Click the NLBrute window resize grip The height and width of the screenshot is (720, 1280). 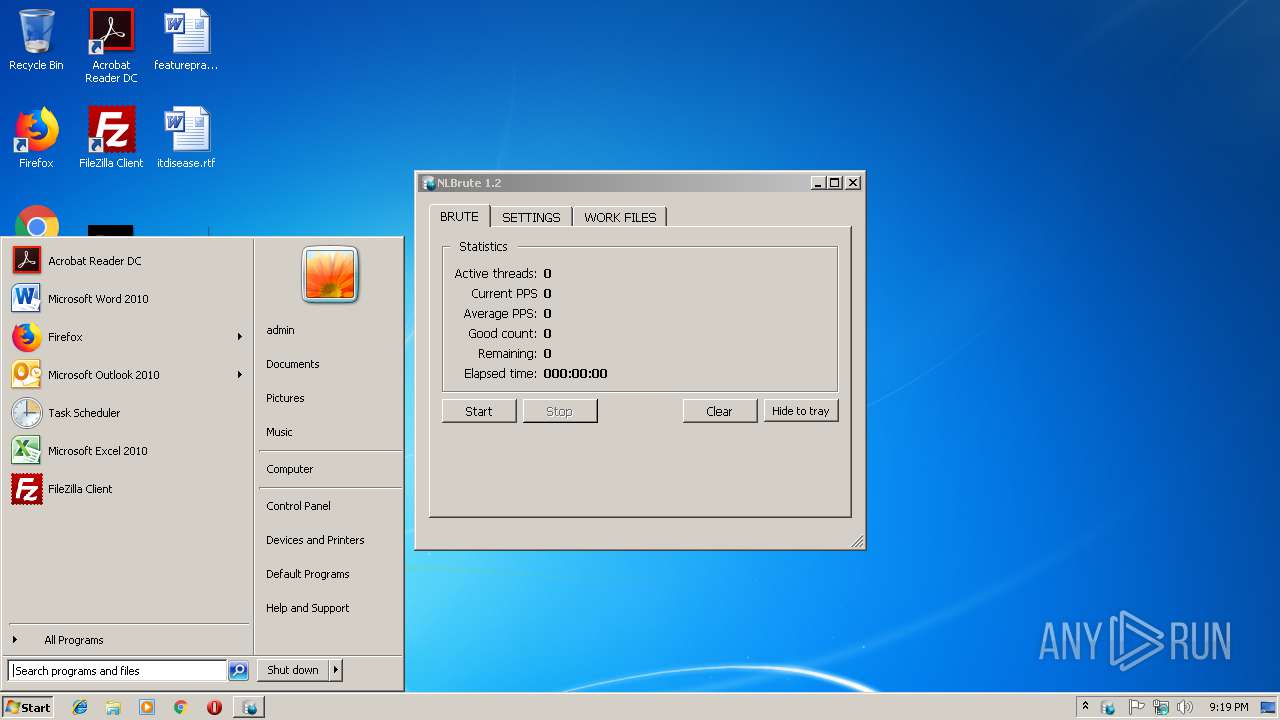tap(857, 542)
